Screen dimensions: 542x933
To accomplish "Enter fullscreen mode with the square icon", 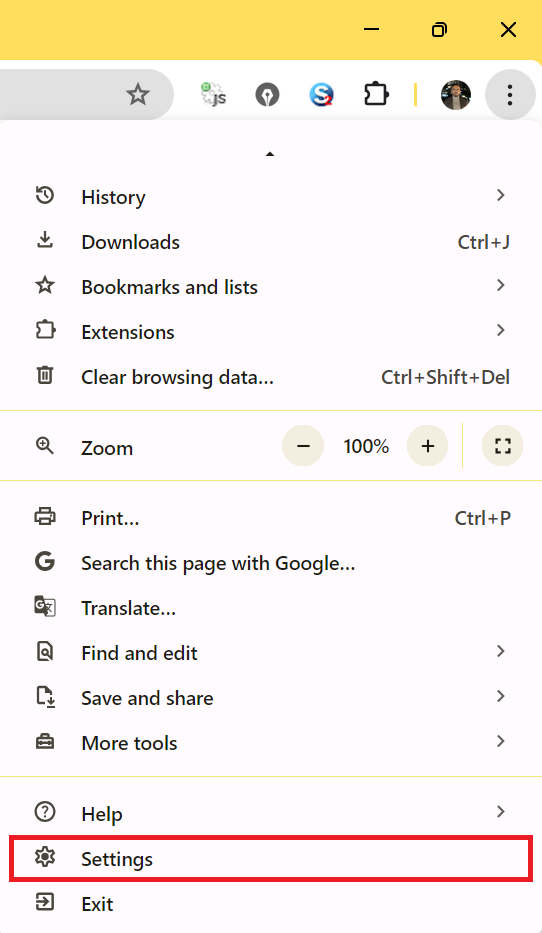I will (x=503, y=446).
